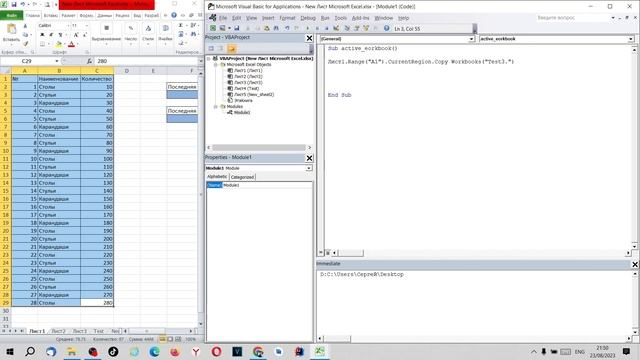Image resolution: width=640 pixels, height=360 pixels.
Task: Toggle Folders view in Project Explorer
Action: [231, 49]
